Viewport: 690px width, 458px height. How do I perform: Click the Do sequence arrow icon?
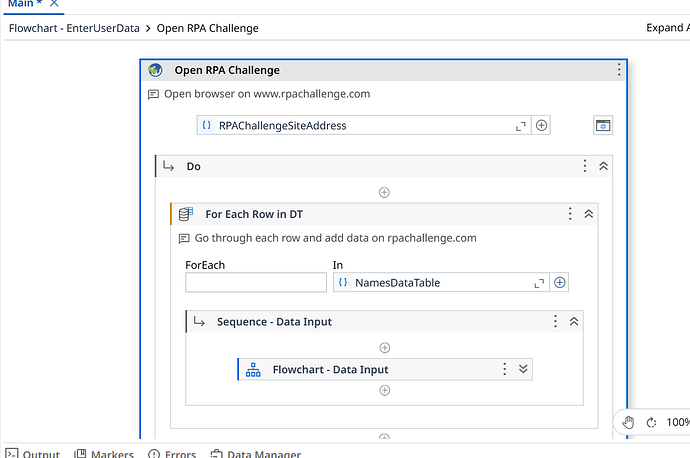pyautogui.click(x=169, y=166)
